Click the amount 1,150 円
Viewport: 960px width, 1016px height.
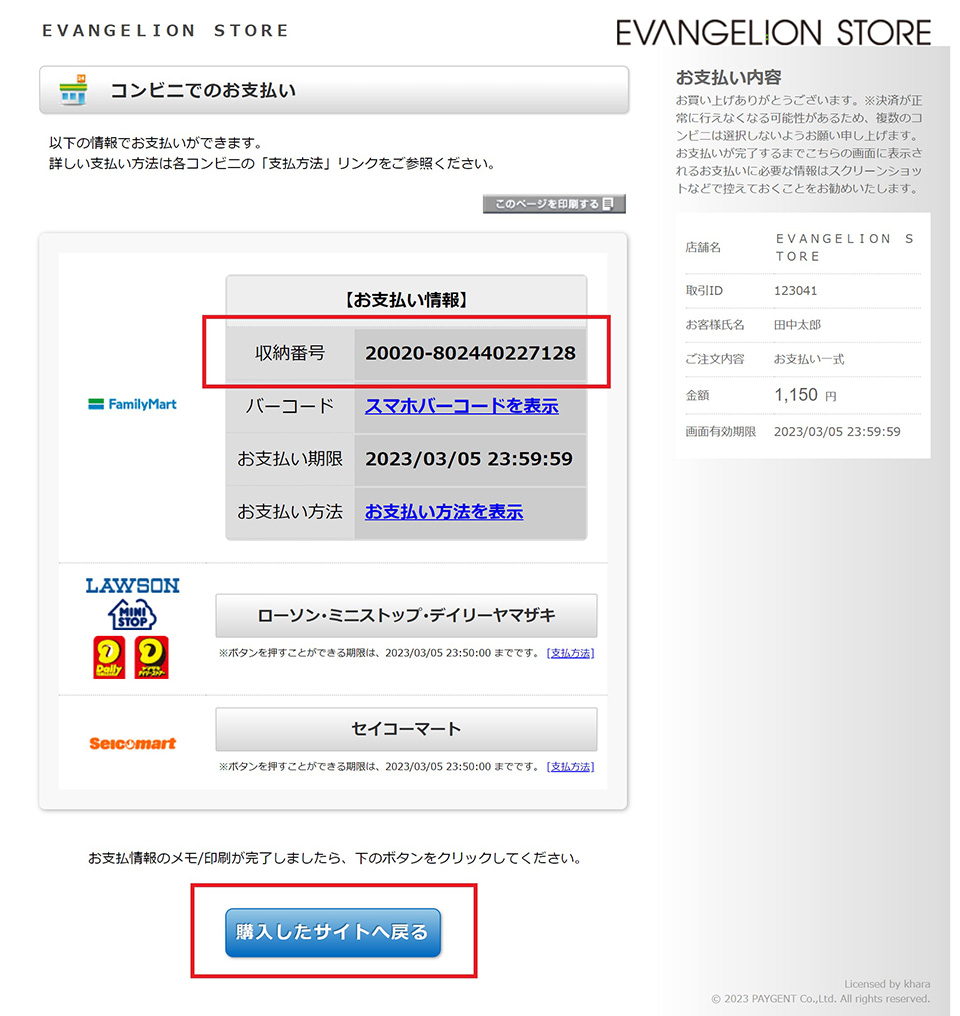tap(805, 395)
